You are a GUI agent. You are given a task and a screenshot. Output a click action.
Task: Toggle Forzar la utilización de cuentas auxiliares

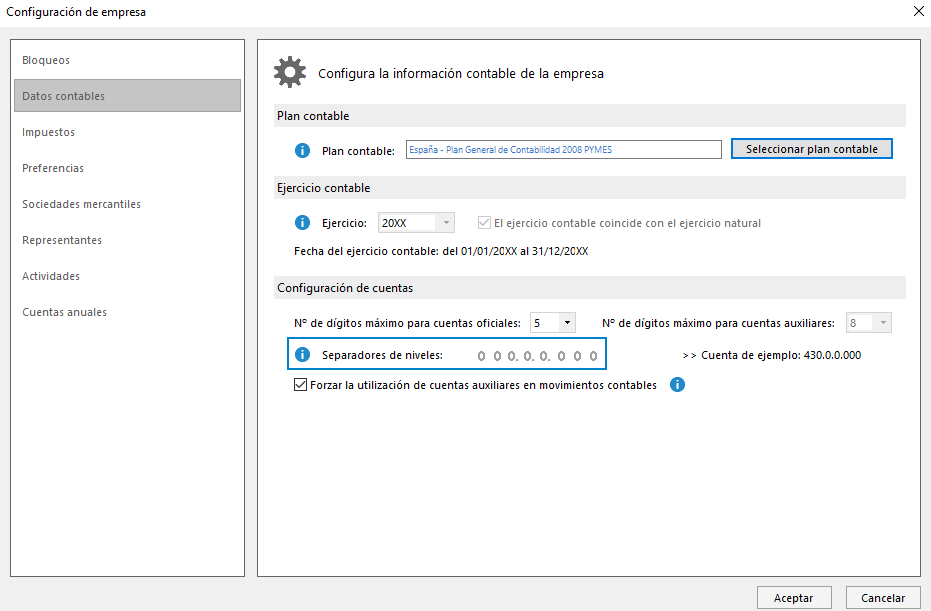pos(300,385)
